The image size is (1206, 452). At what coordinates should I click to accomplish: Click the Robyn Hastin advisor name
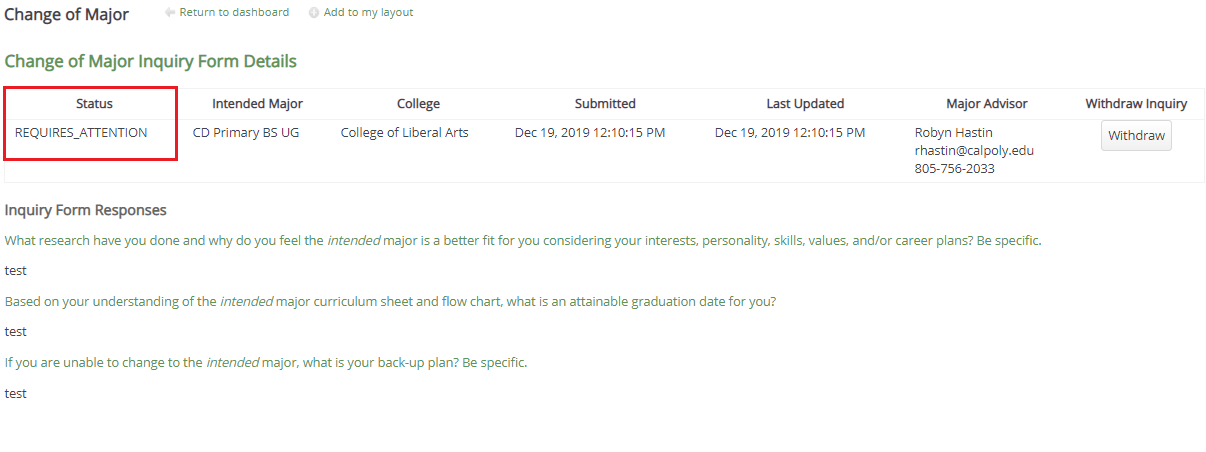pyautogui.click(x=953, y=132)
